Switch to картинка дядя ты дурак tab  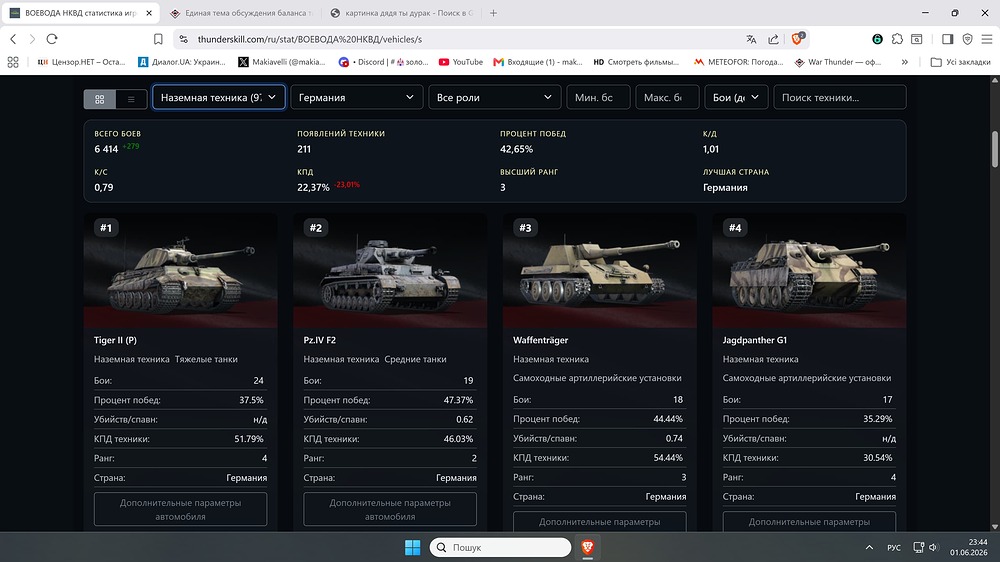403,13
